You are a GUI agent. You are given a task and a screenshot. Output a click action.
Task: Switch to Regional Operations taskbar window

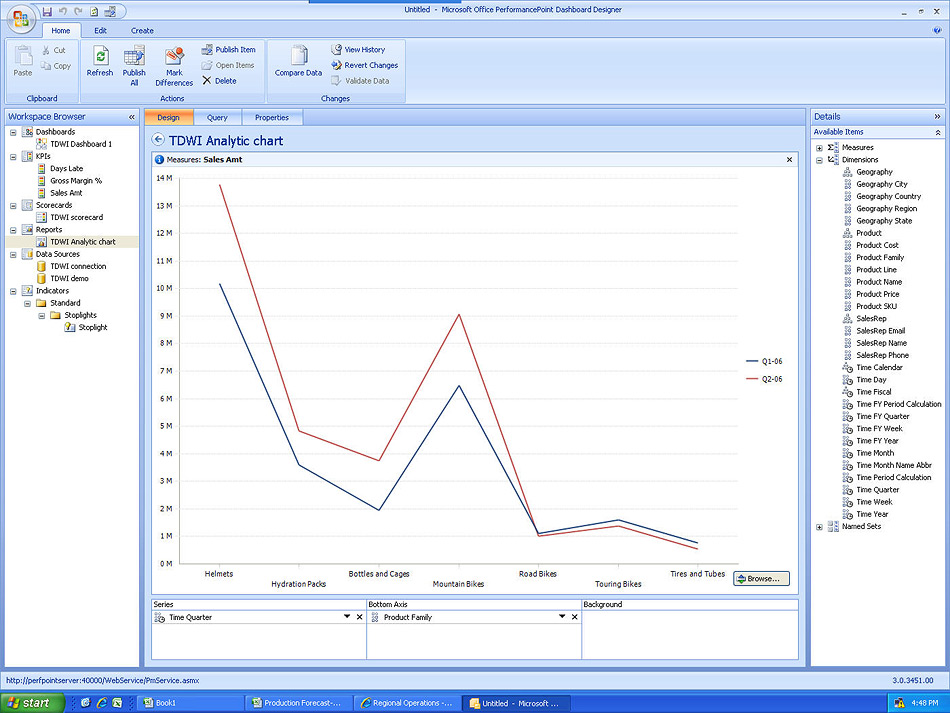pyautogui.click(x=406, y=703)
